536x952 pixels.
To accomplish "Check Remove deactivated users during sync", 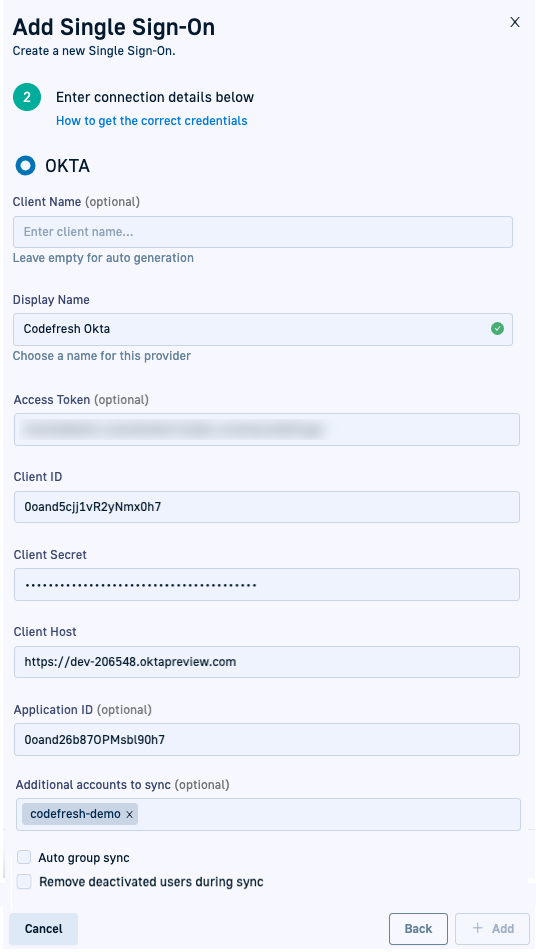I will tap(24, 882).
